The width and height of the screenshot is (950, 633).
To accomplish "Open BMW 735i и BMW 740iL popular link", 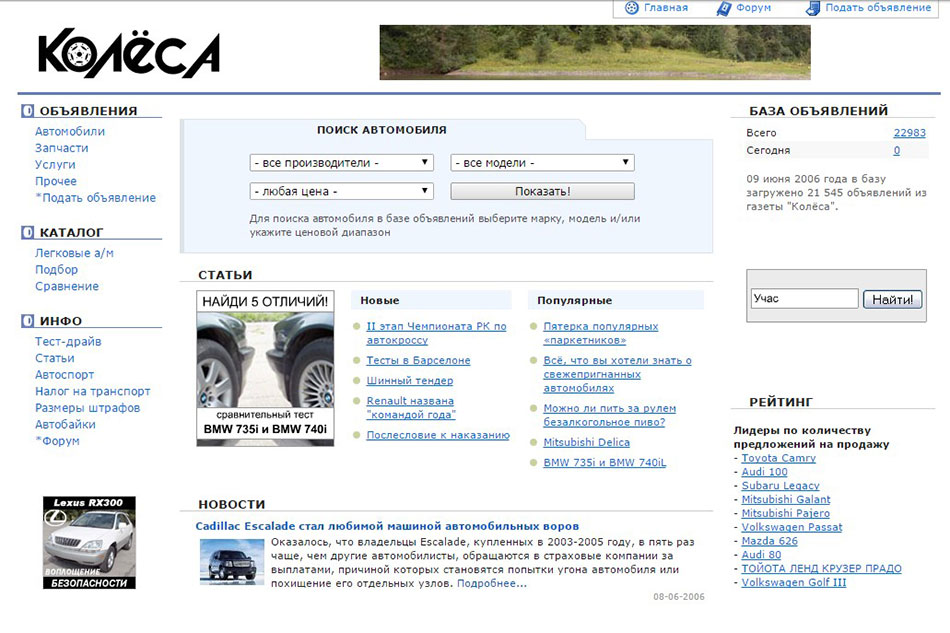I will click(605, 463).
